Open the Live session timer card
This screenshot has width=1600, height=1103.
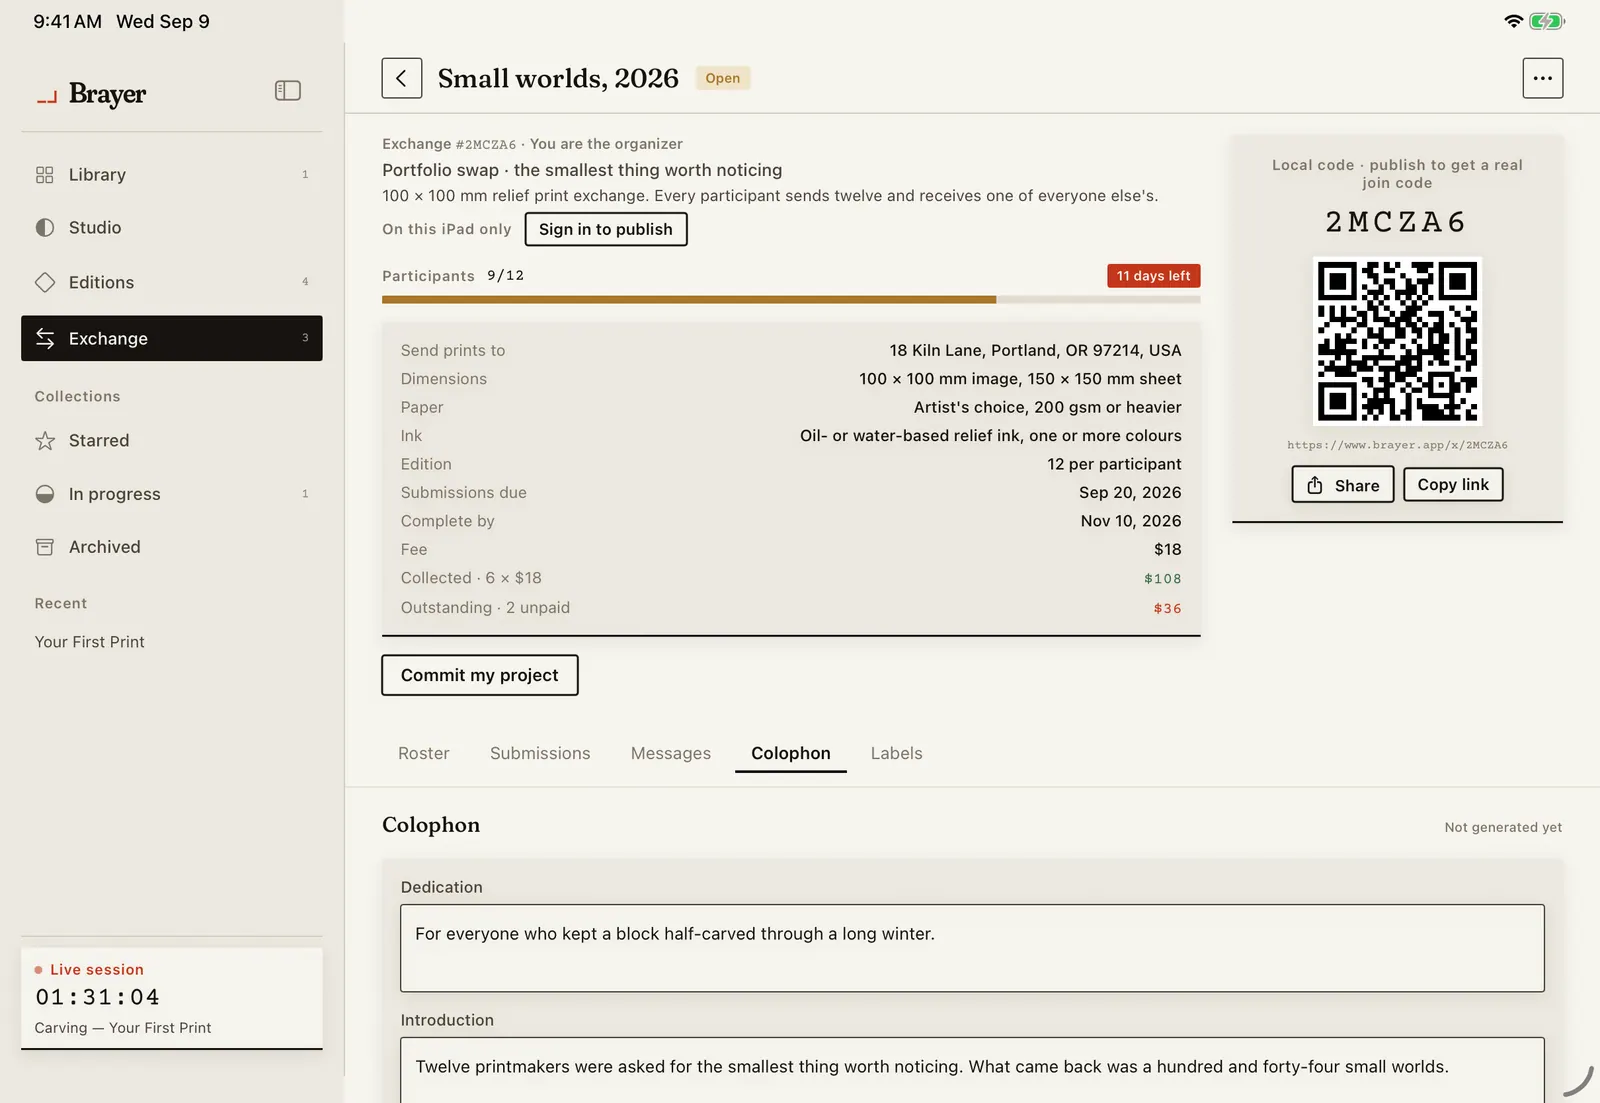(x=172, y=999)
